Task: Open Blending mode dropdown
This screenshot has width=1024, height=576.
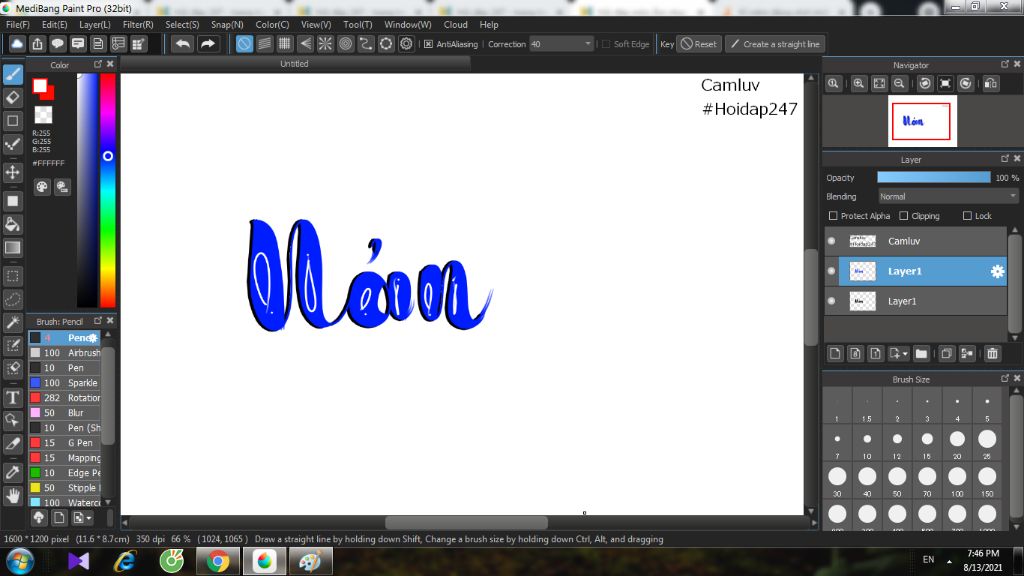Action: point(948,197)
